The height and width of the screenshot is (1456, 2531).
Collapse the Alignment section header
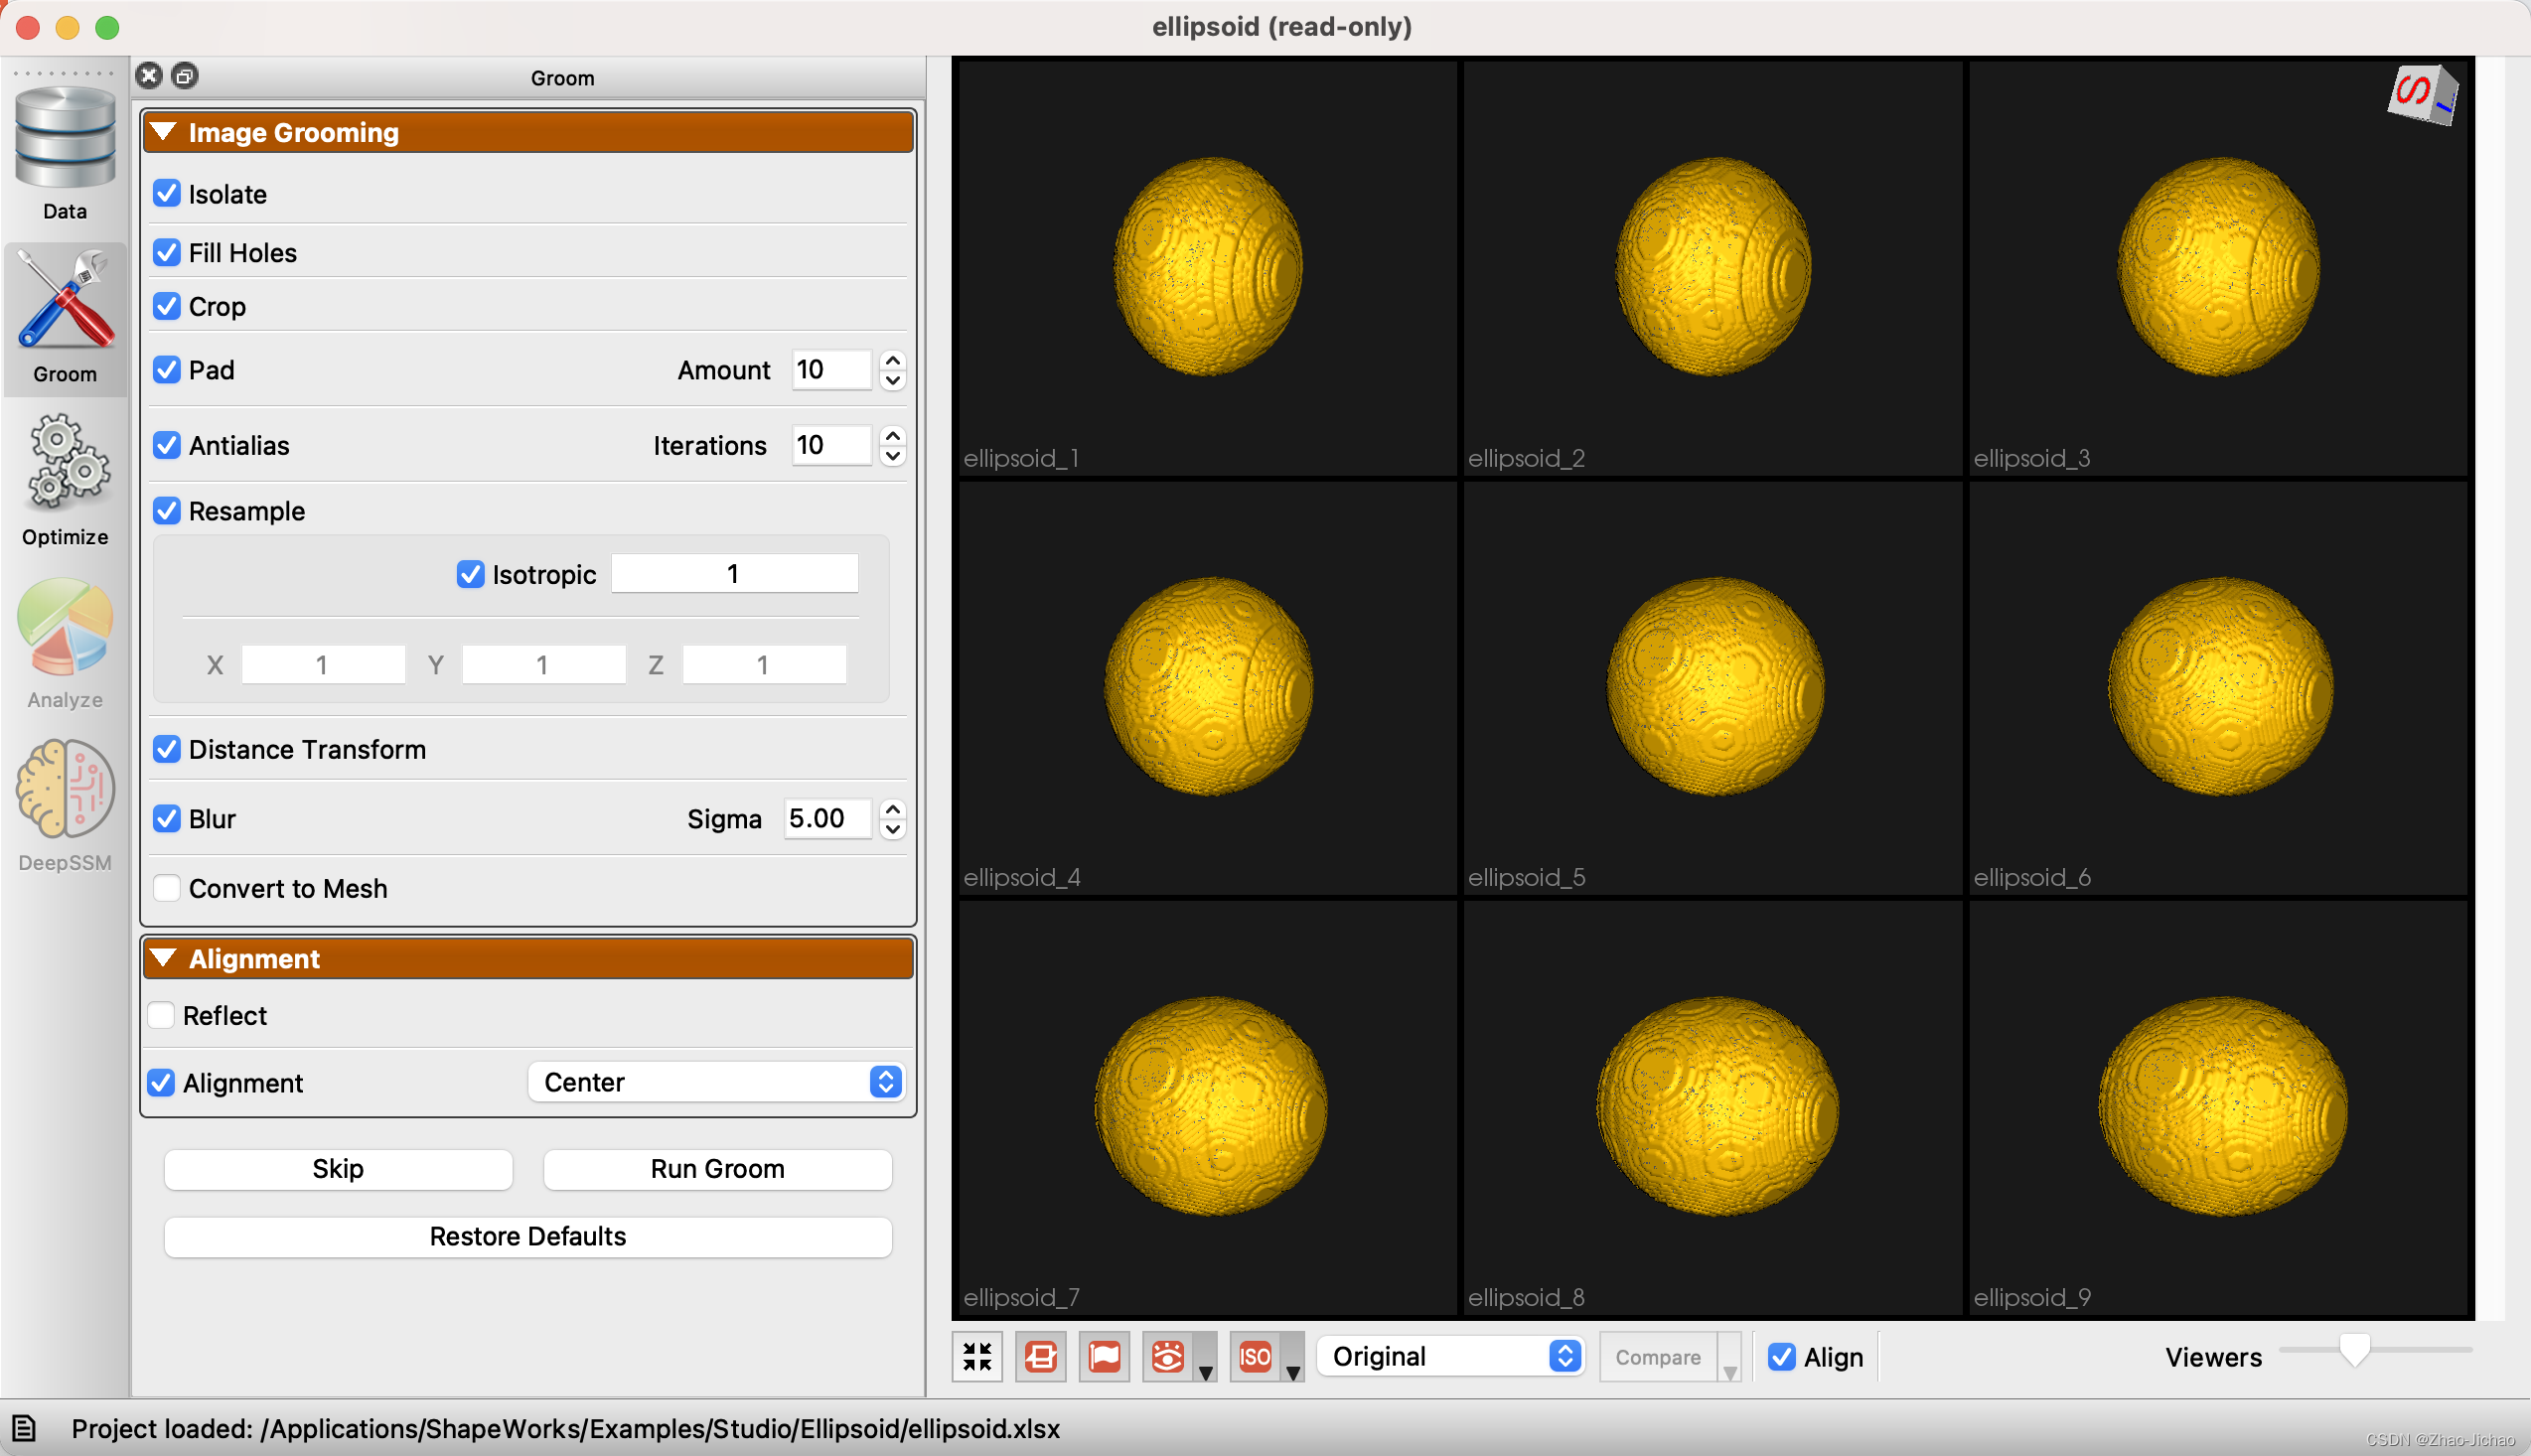[x=164, y=959]
